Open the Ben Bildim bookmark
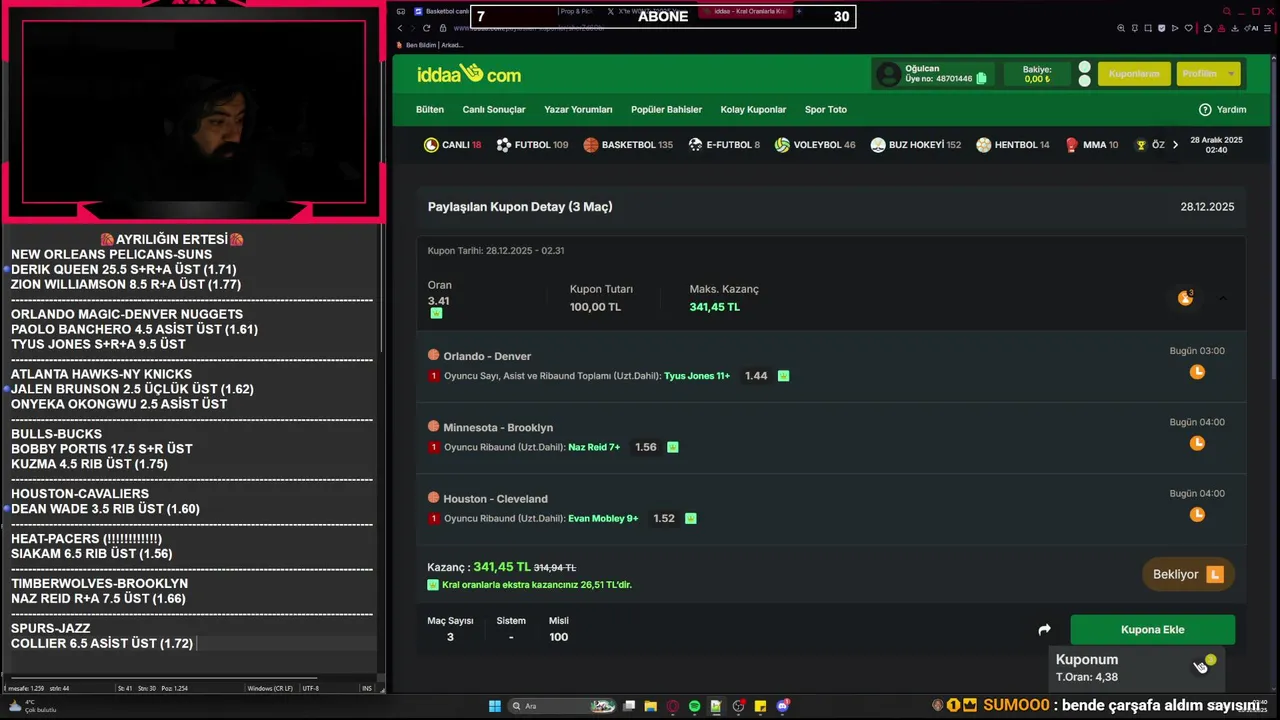 430,45
